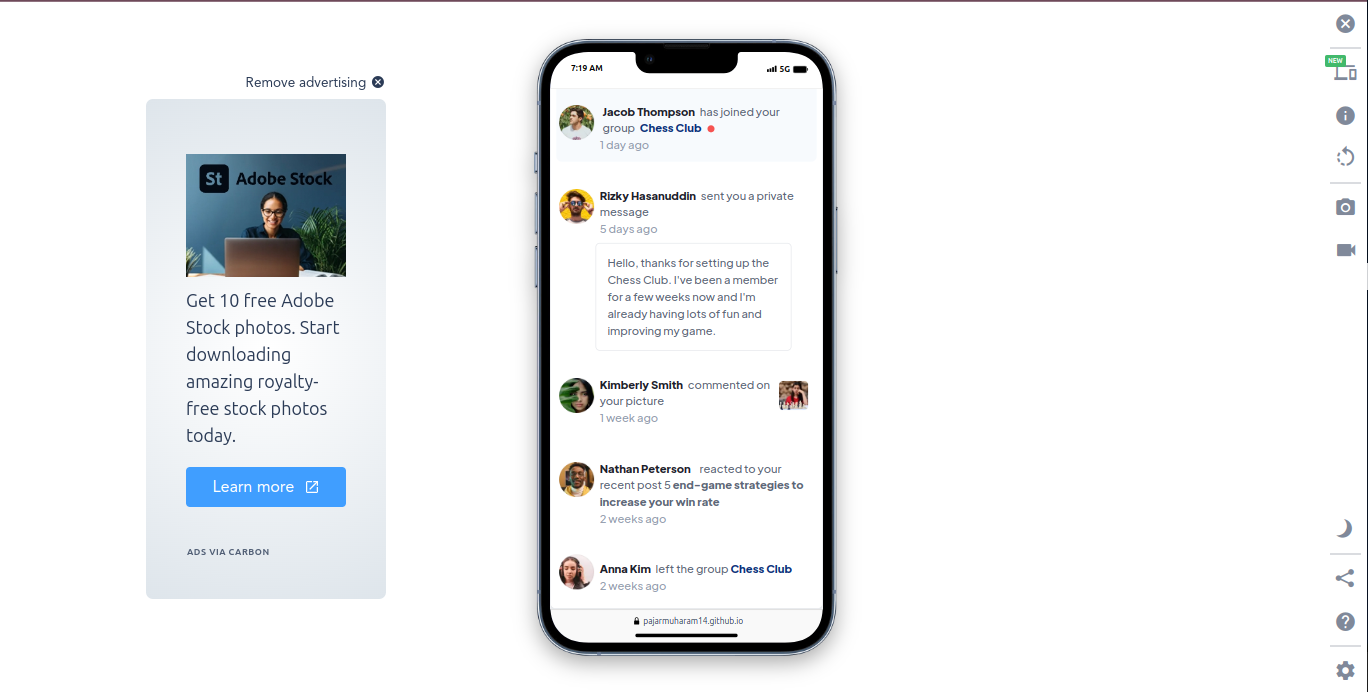This screenshot has height=692, width=1368.
Task: Open settings with the gear icon
Action: coord(1345,670)
